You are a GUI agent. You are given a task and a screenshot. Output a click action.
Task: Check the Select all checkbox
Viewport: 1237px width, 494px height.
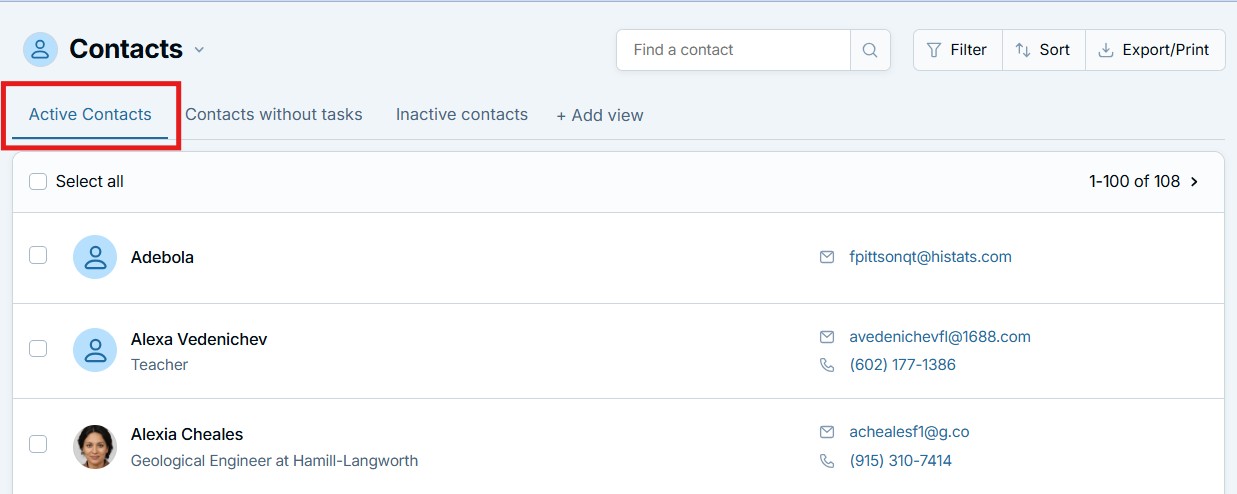pos(38,181)
